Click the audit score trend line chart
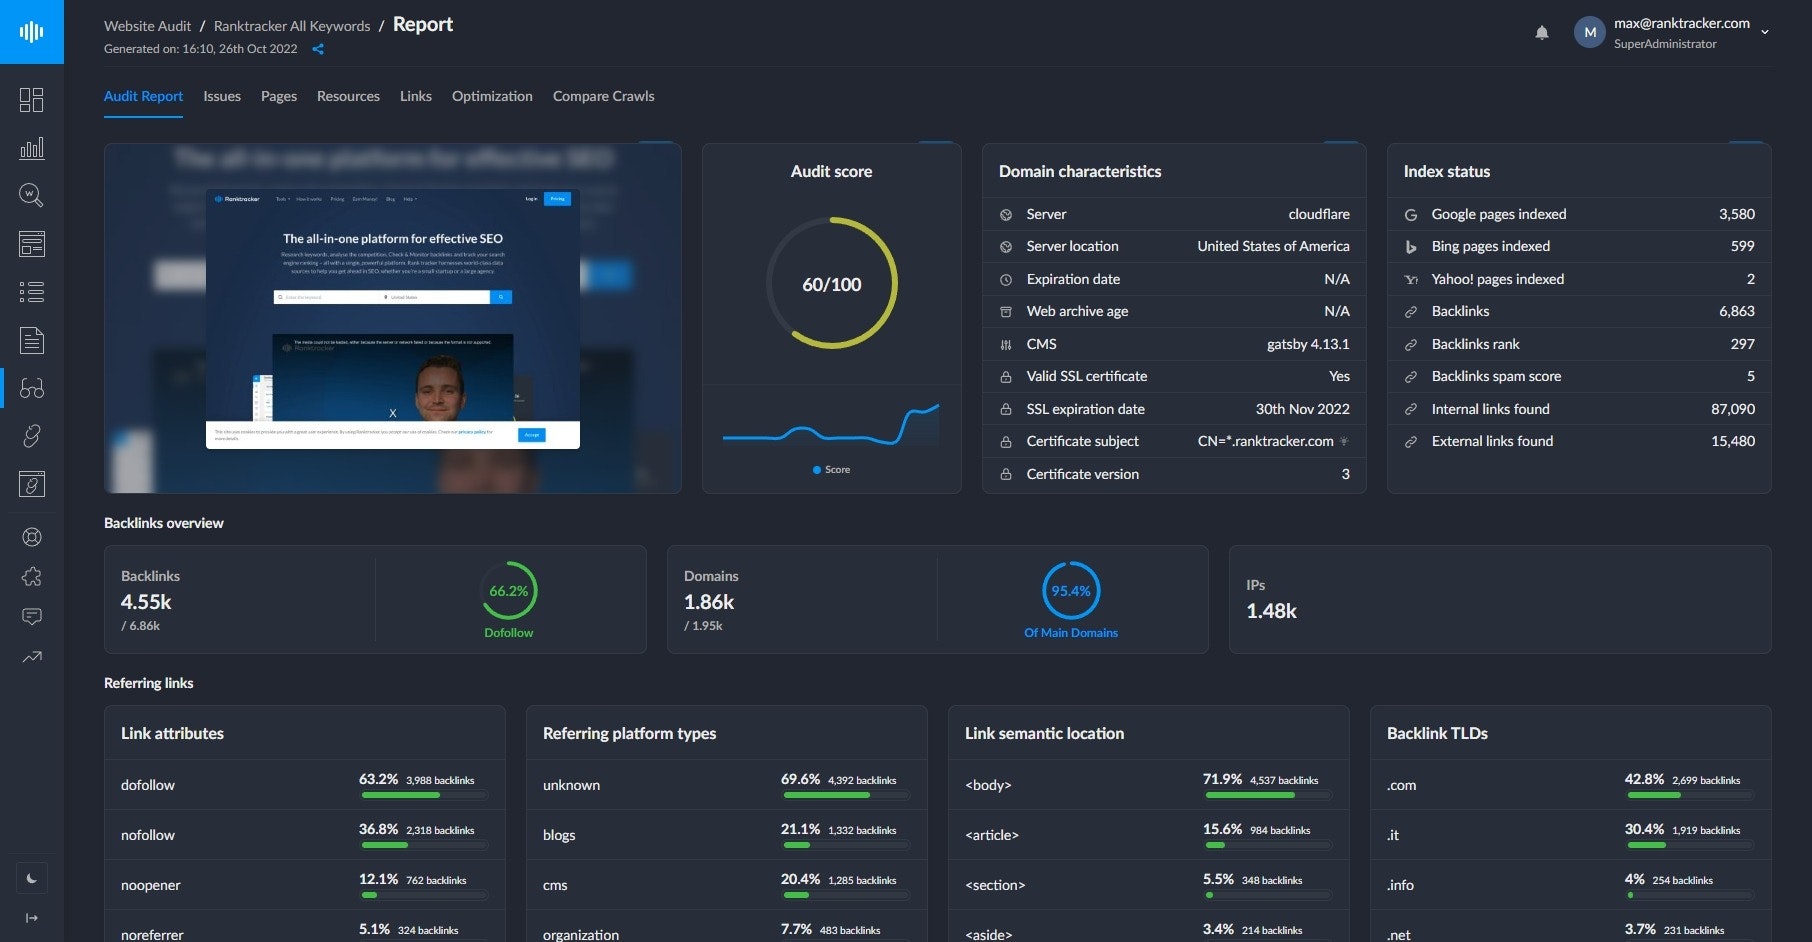This screenshot has width=1812, height=942. (831, 425)
